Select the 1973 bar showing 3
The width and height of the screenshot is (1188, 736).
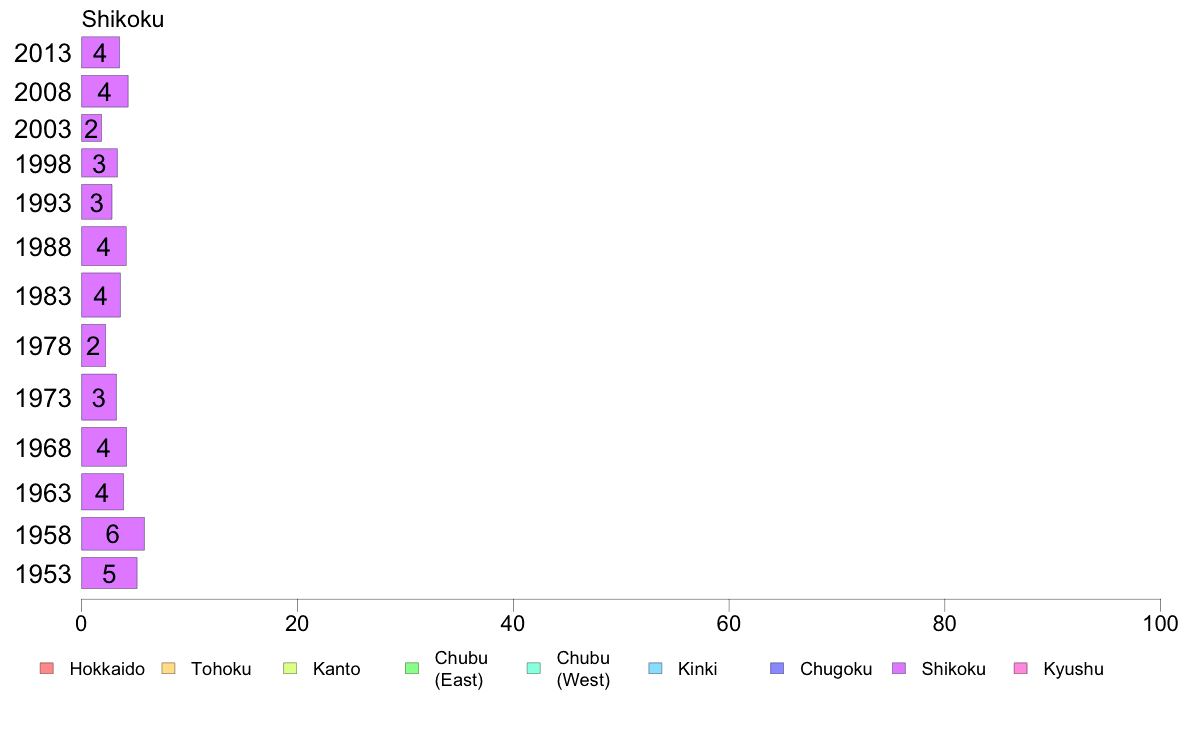point(99,397)
